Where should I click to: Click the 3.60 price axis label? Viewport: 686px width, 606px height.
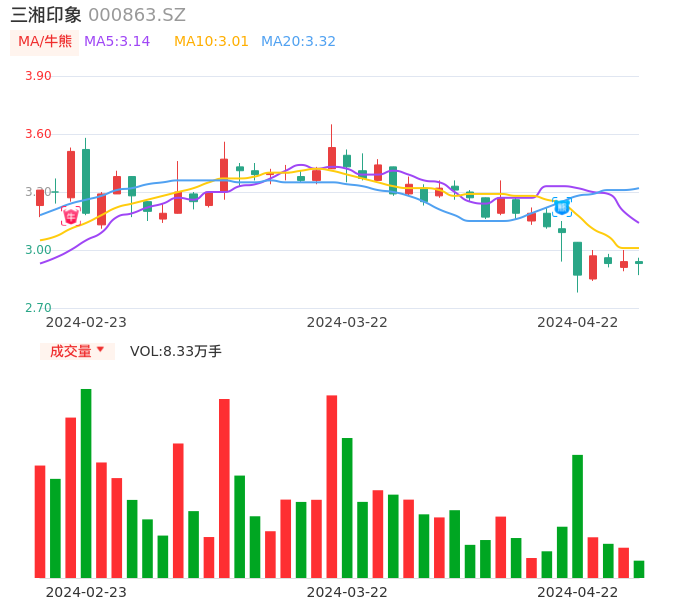[x=38, y=134]
